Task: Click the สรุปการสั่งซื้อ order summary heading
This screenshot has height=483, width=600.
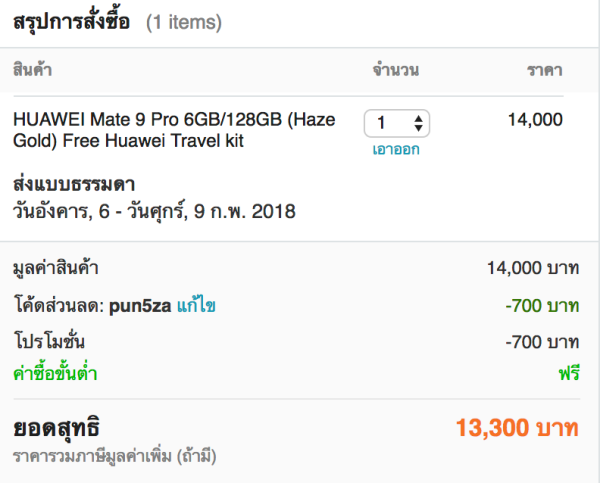Action: tap(71, 21)
